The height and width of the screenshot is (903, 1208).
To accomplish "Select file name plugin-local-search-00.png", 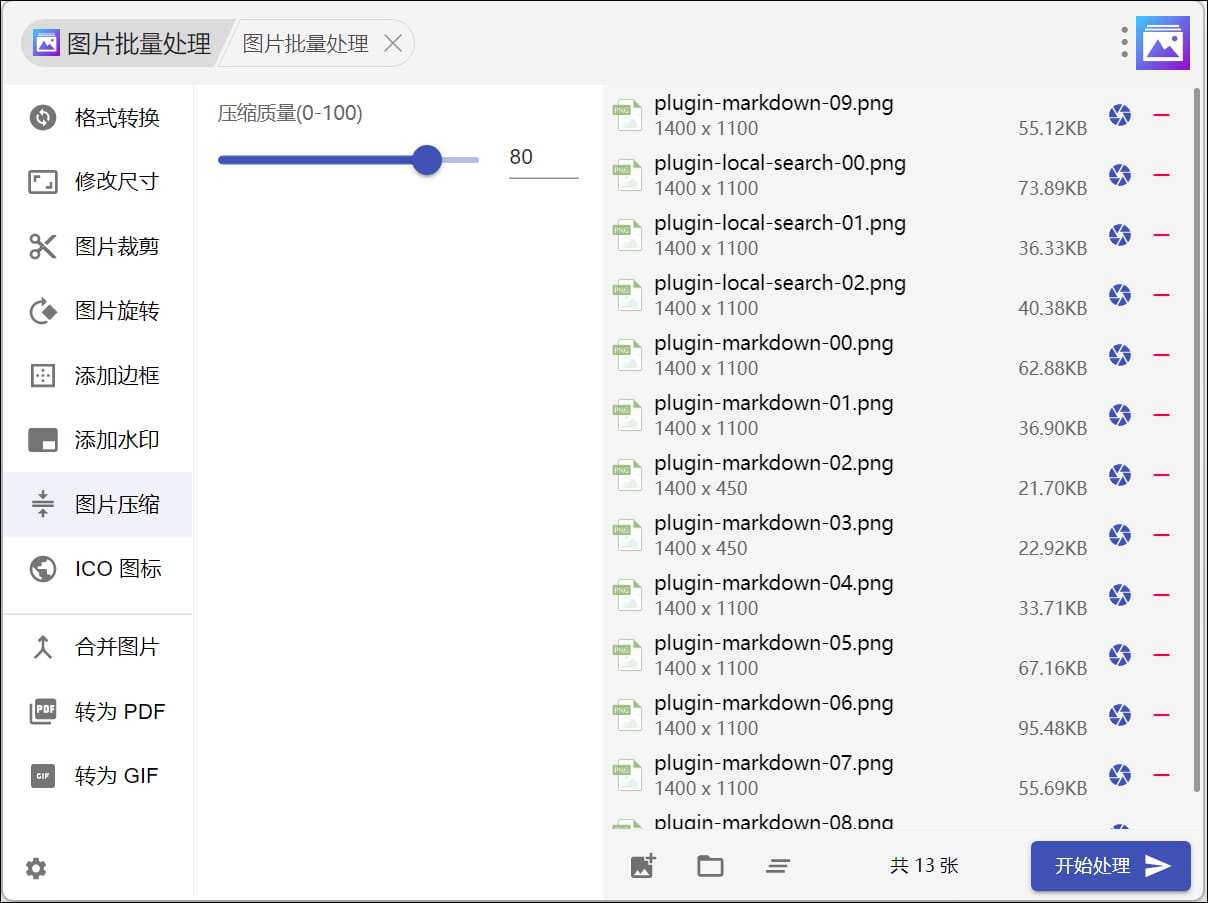I will click(780, 163).
